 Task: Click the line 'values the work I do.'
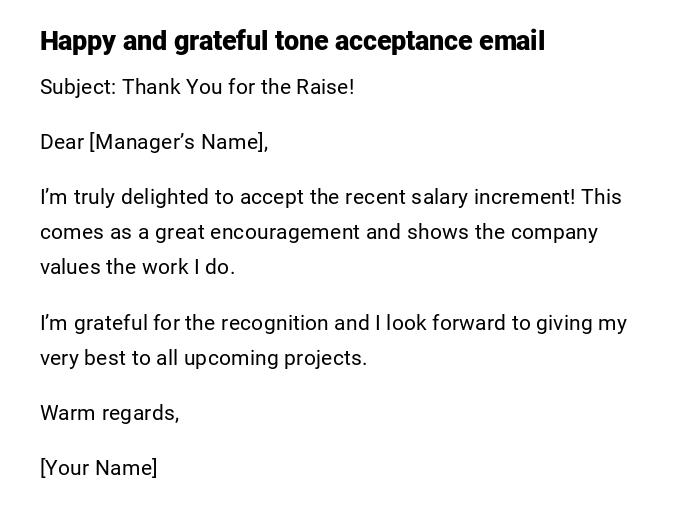pyautogui.click(x=137, y=267)
